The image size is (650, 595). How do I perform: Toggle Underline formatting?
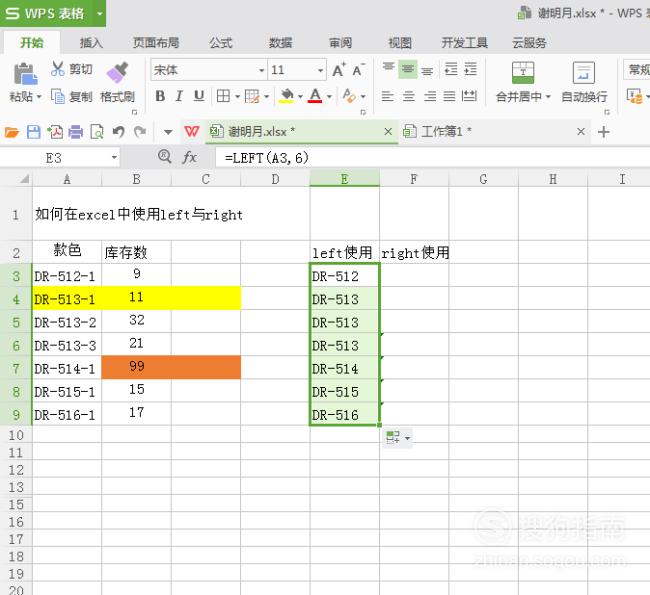click(x=199, y=97)
